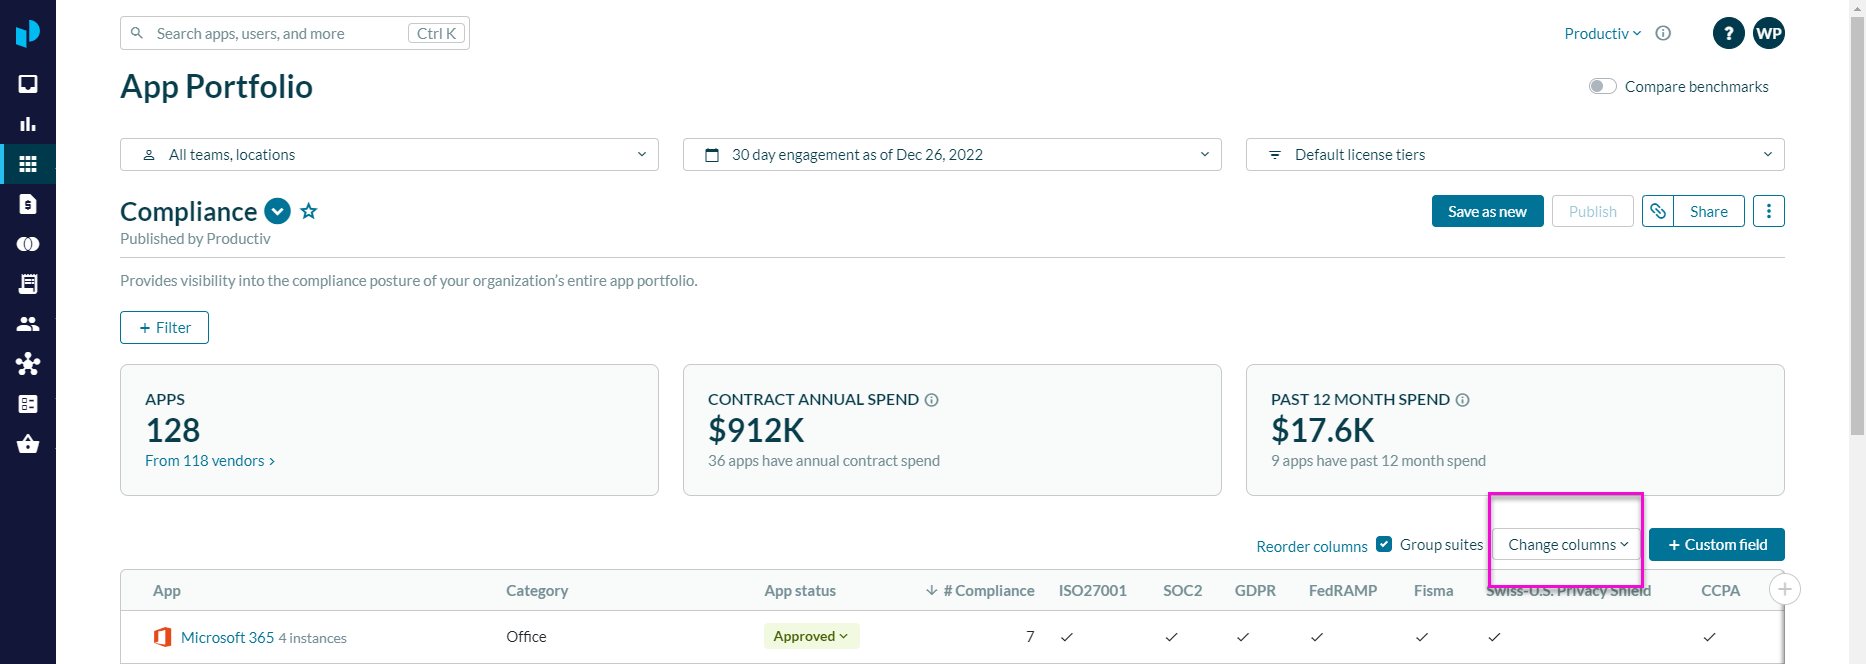Open the spend dollar document sidebar icon

coord(28,204)
